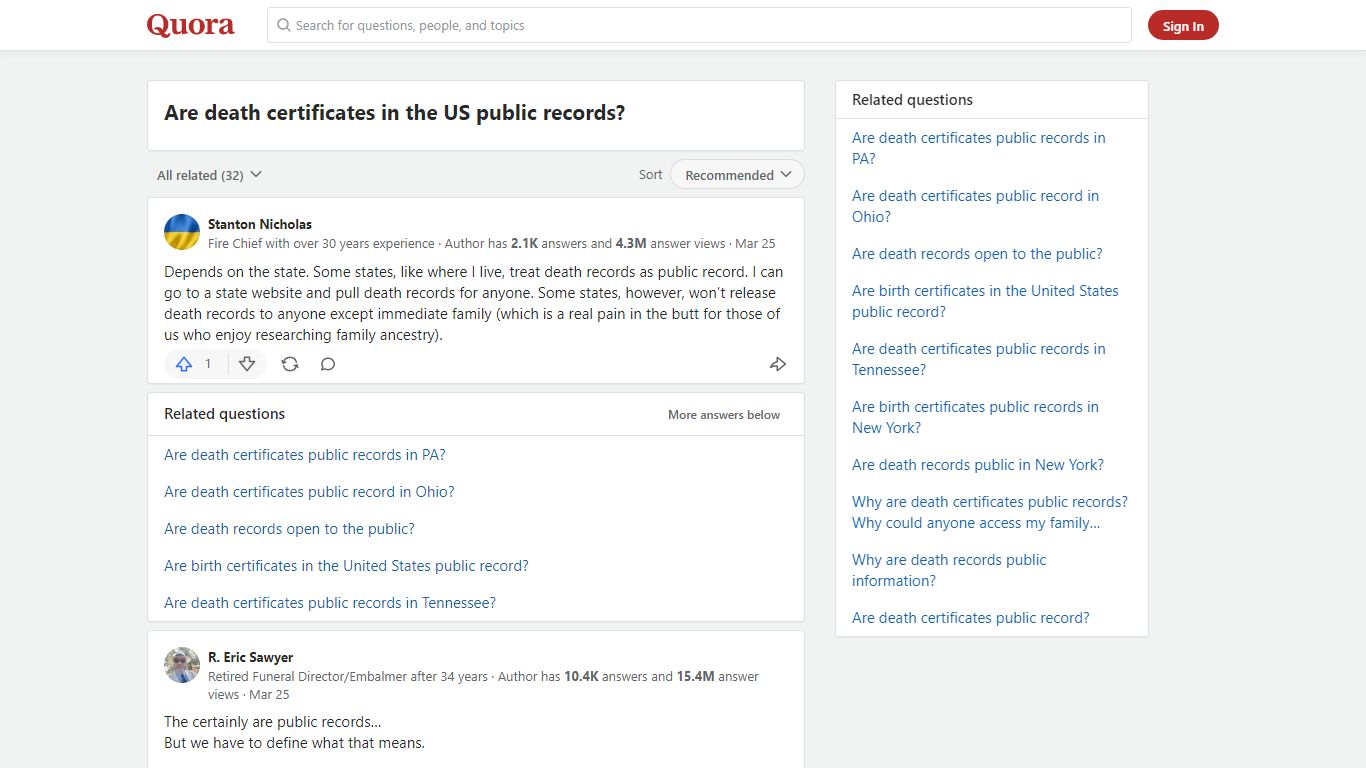The image size is (1366, 768).
Task: Open sidebar link about death certificates in PA
Action: tap(979, 148)
